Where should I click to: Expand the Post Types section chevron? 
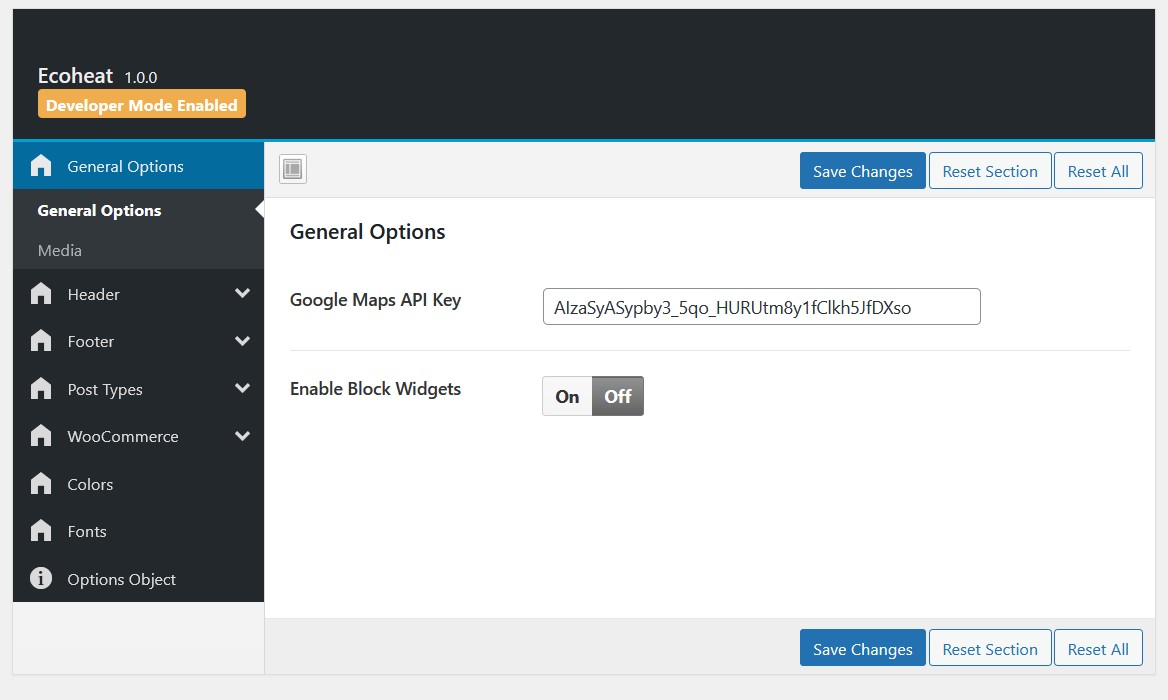pyautogui.click(x=242, y=388)
